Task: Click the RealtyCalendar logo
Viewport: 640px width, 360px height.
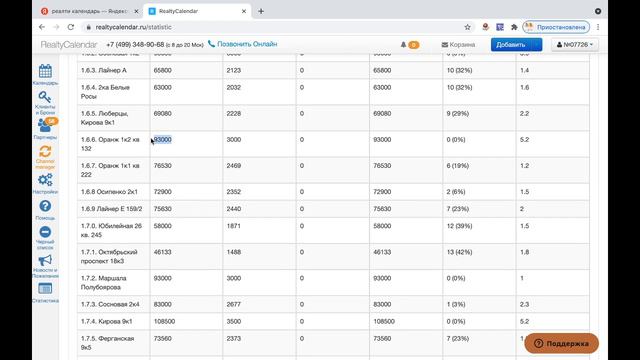Action: click(69, 44)
